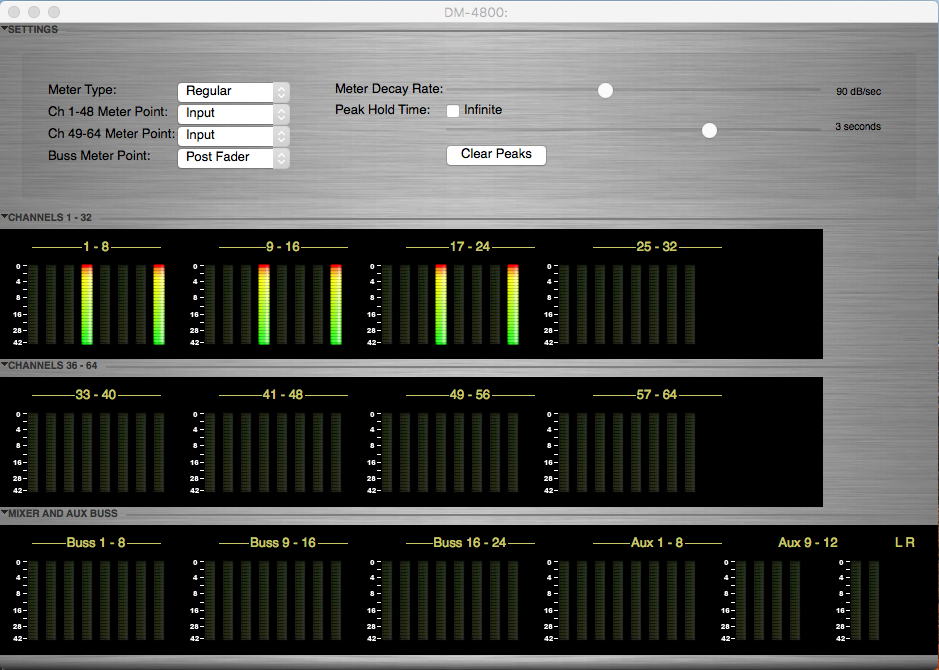The height and width of the screenshot is (670, 939).
Task: Click the first lit meter in group 1 - 8
Action: [87, 304]
